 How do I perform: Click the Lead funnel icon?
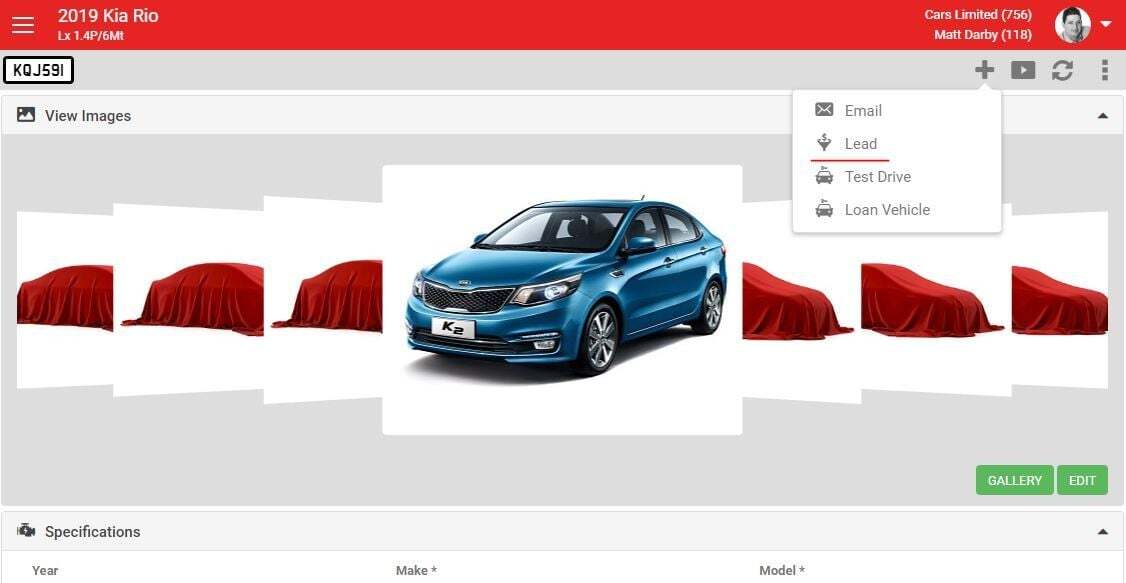(824, 143)
